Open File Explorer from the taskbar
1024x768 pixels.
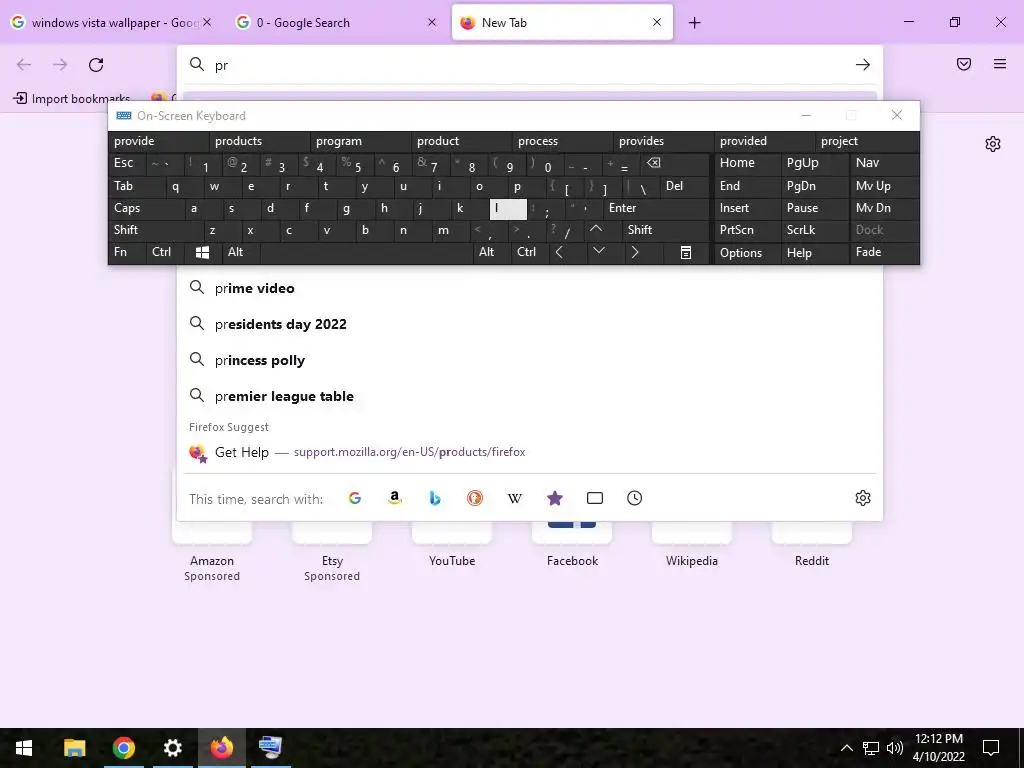pyautogui.click(x=74, y=748)
